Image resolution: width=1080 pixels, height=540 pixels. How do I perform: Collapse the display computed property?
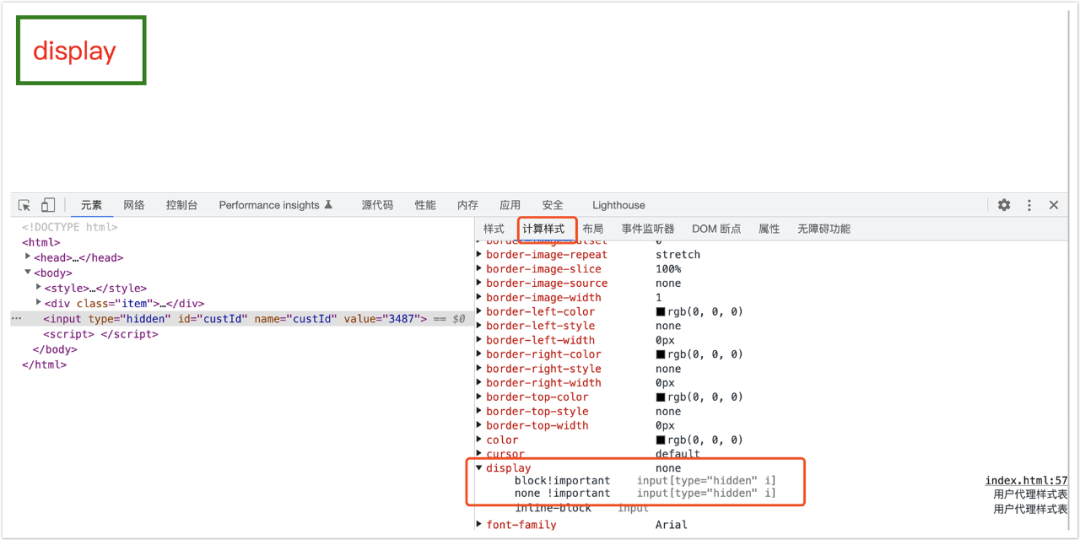click(479, 468)
